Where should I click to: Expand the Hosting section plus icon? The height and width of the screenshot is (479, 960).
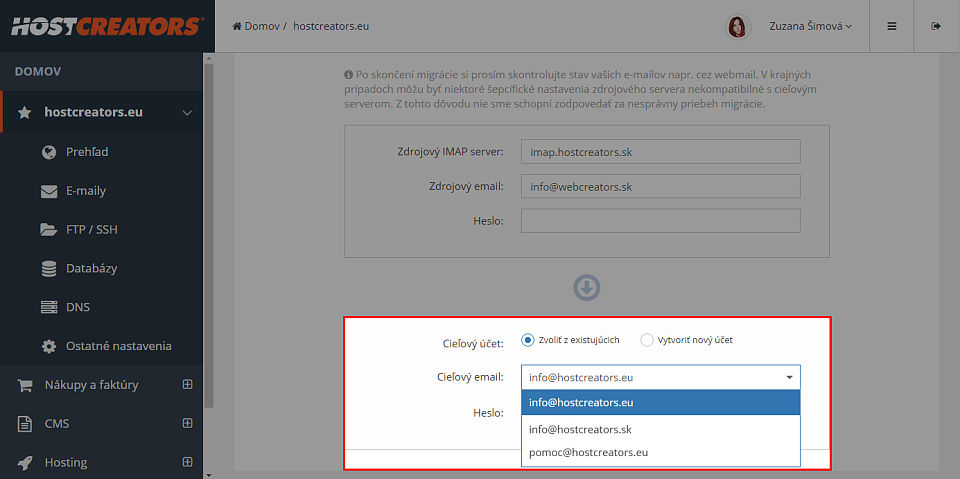[187, 462]
